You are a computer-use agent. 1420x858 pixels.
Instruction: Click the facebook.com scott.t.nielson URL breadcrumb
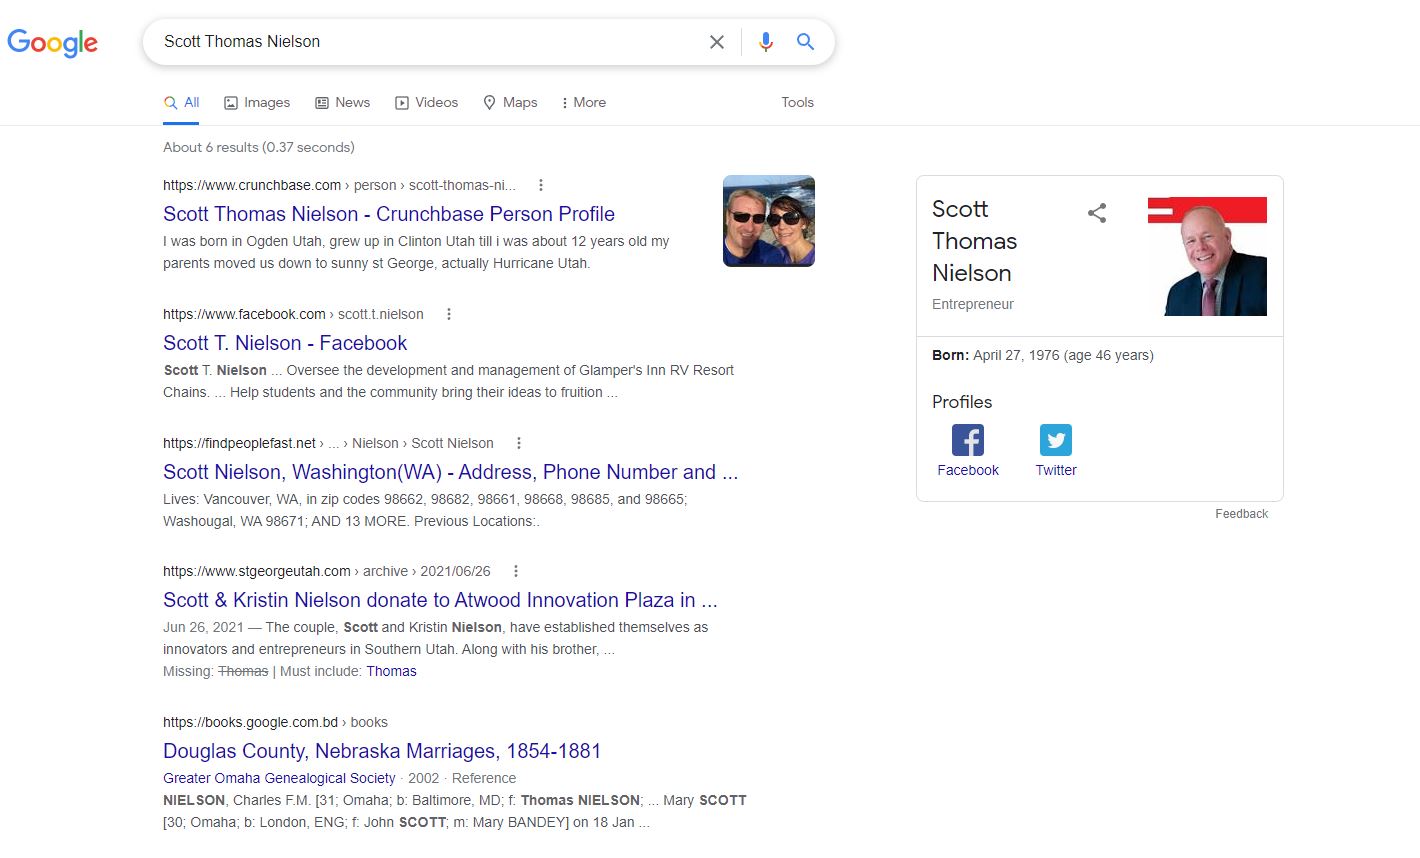point(293,314)
